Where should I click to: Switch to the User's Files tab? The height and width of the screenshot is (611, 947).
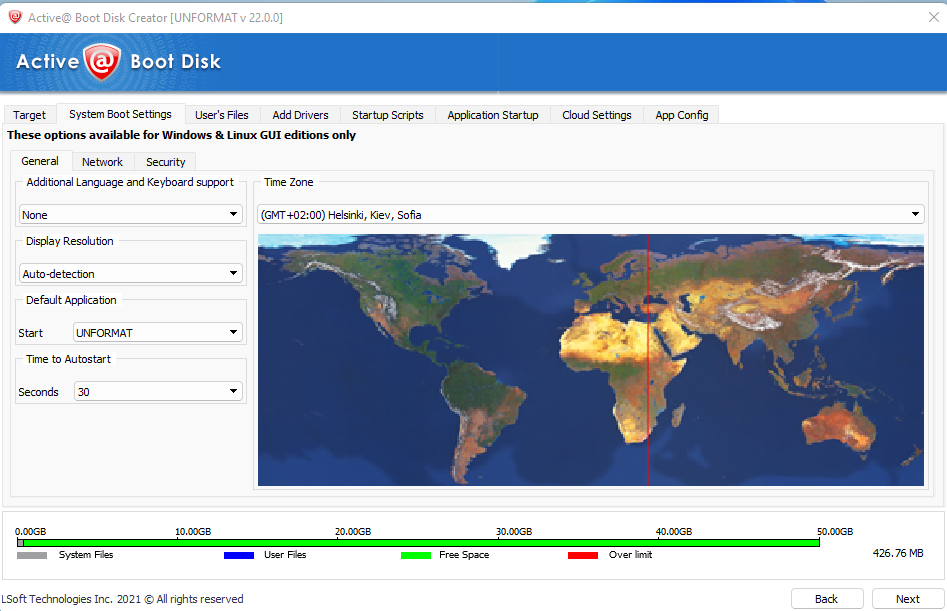[221, 115]
